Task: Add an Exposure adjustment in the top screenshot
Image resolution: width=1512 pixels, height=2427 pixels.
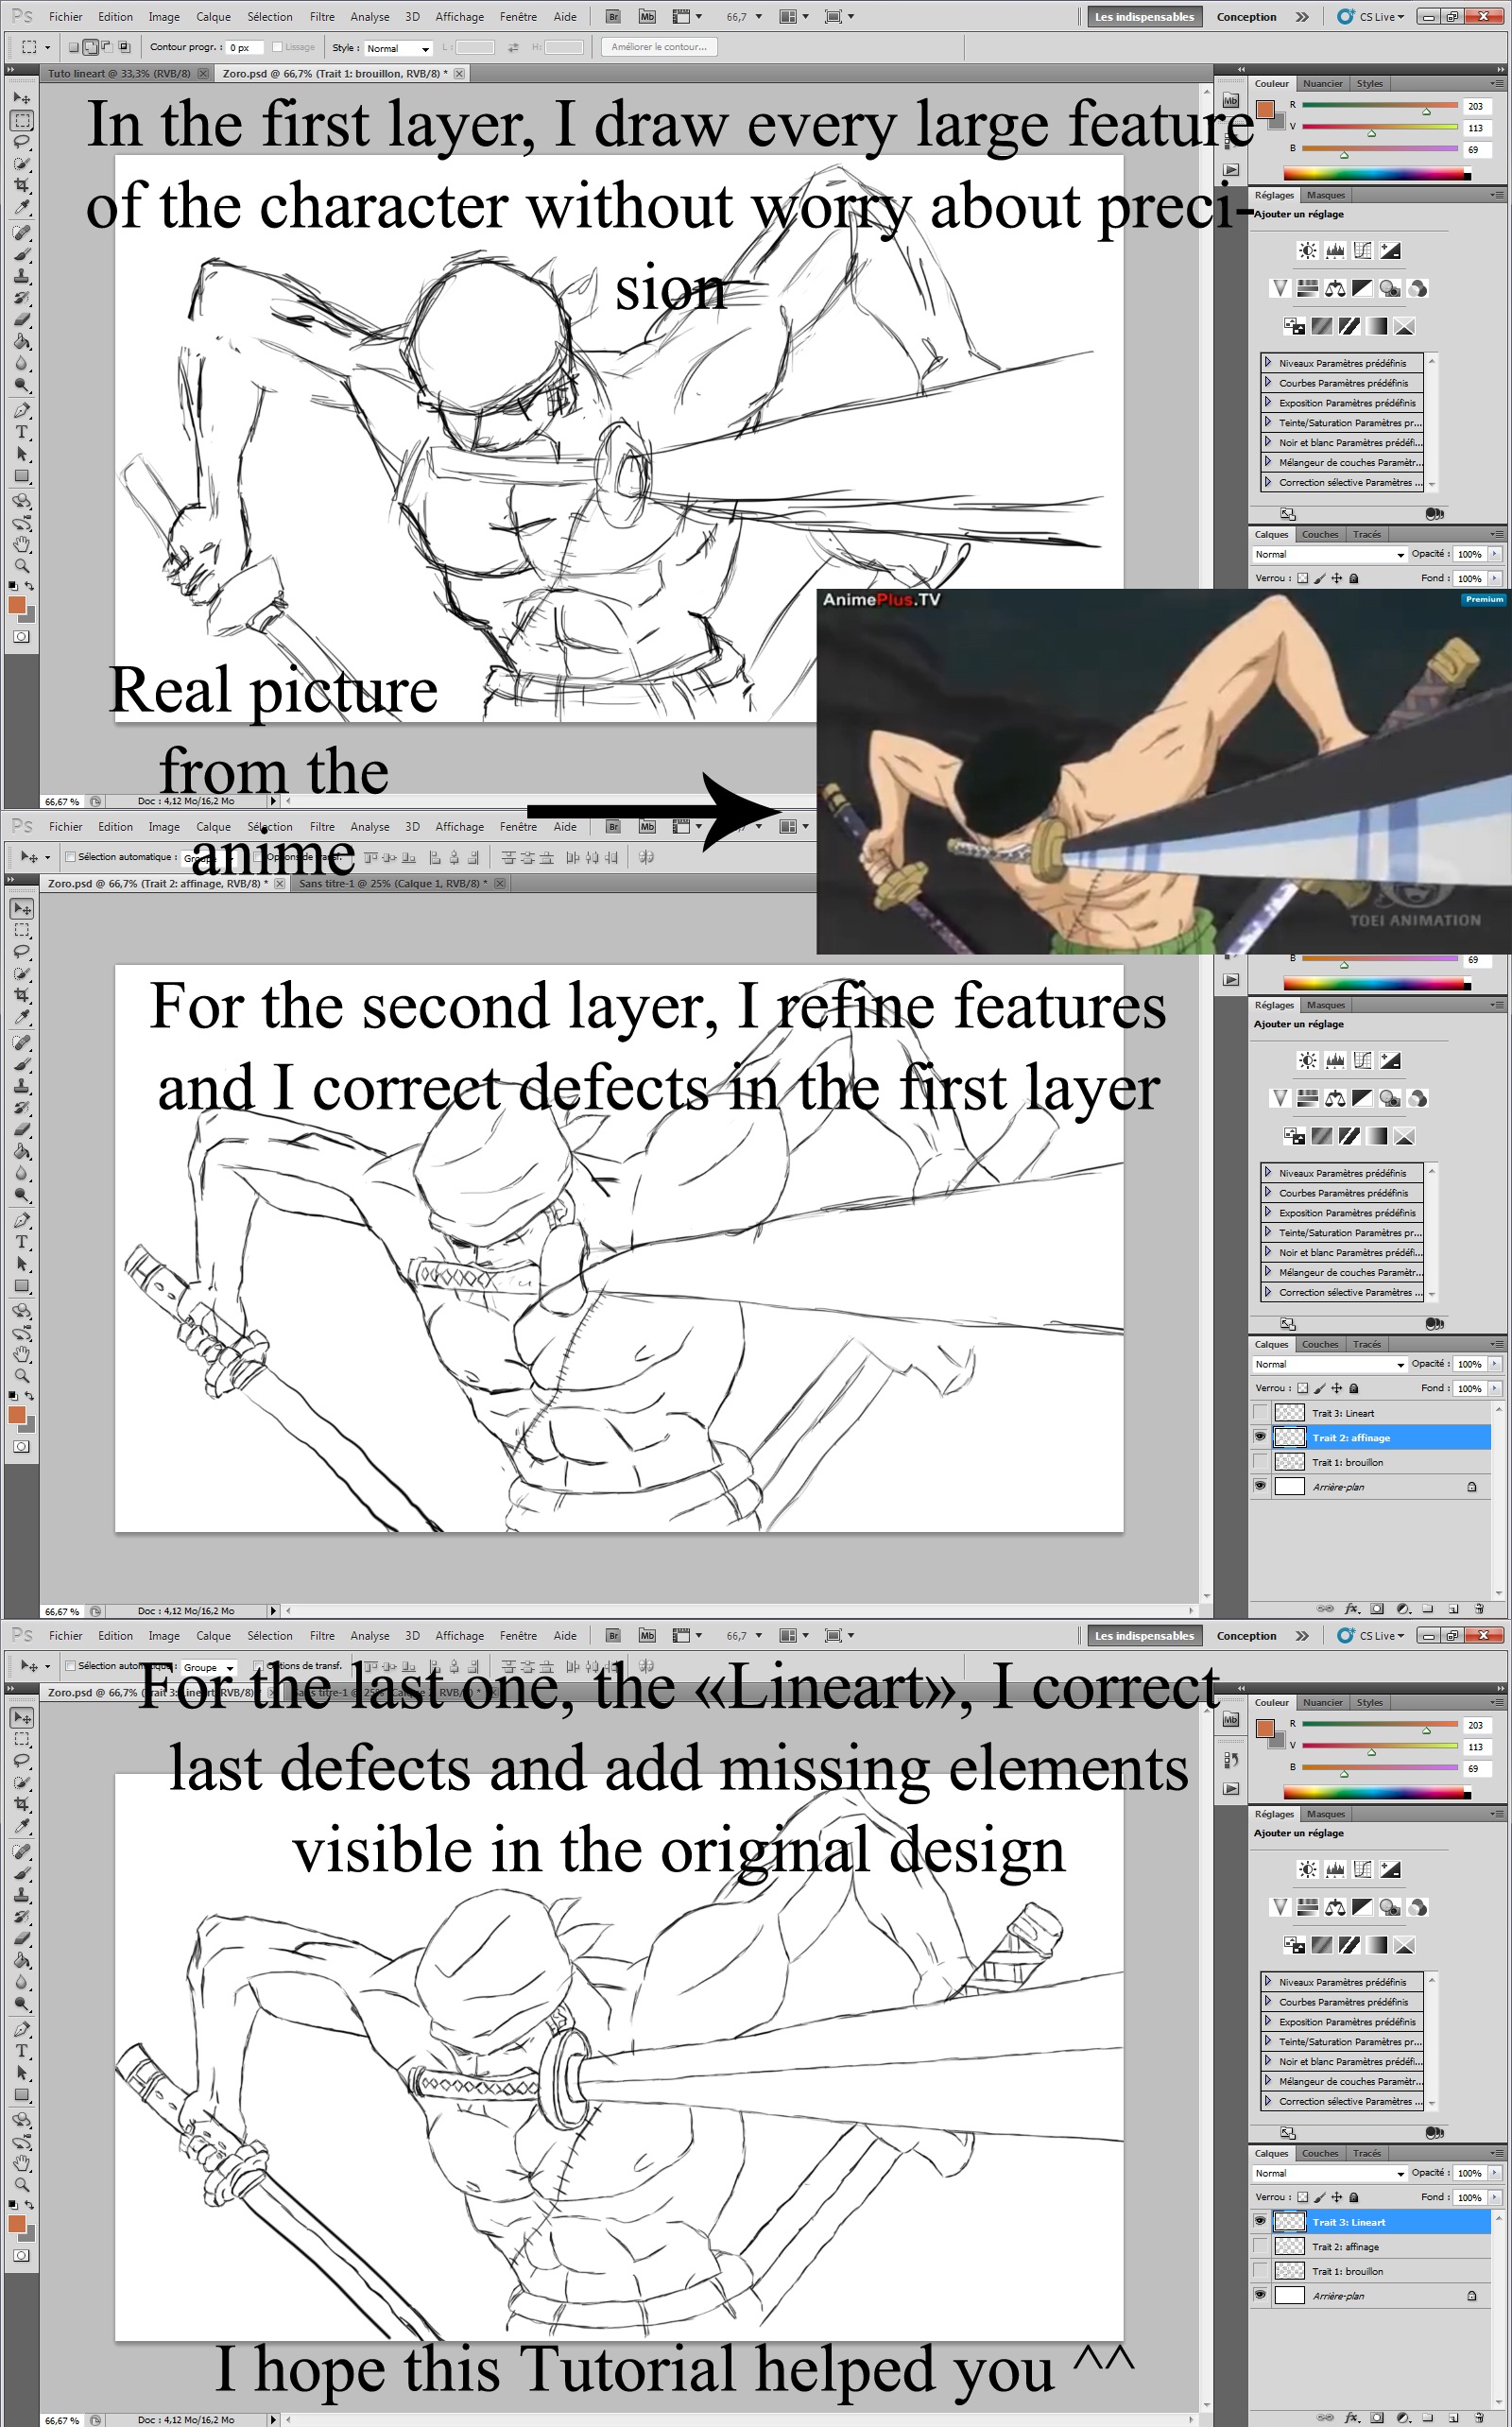Action: [1391, 251]
